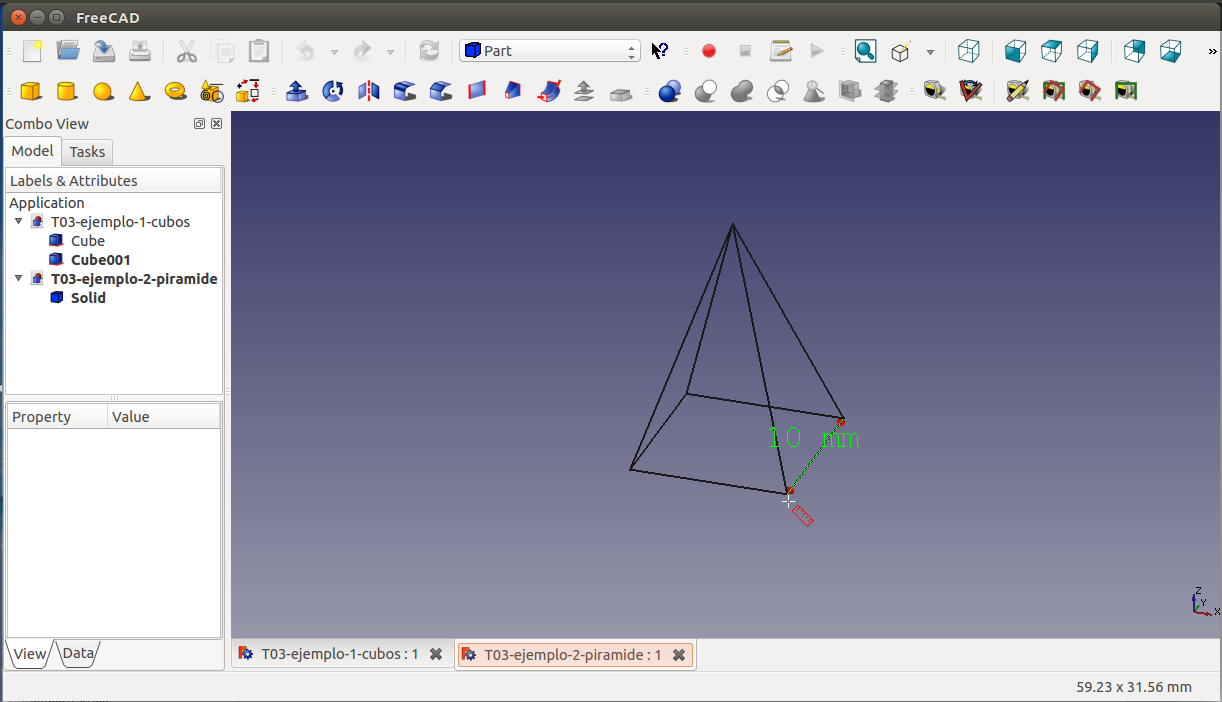Screen dimensions: 1222x702
Task: Click the cylinder primitive icon
Action: pos(67,92)
